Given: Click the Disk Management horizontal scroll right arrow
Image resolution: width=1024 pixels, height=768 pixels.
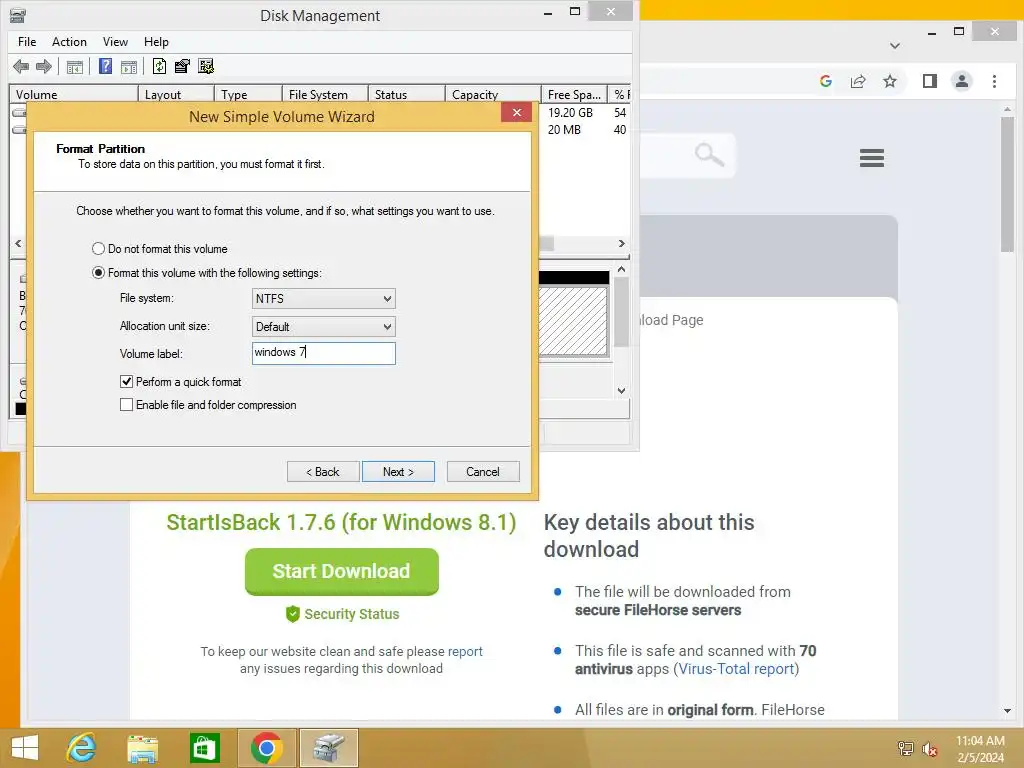Looking at the screenshot, I should pos(622,243).
